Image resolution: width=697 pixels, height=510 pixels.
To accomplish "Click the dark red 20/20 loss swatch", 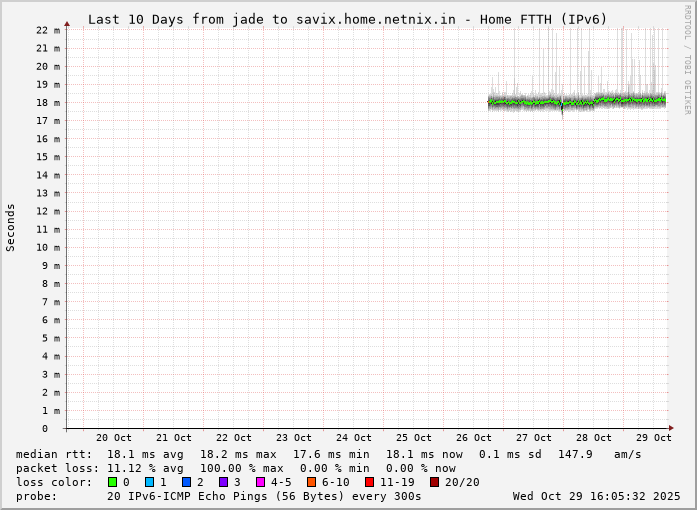I will tap(435, 482).
